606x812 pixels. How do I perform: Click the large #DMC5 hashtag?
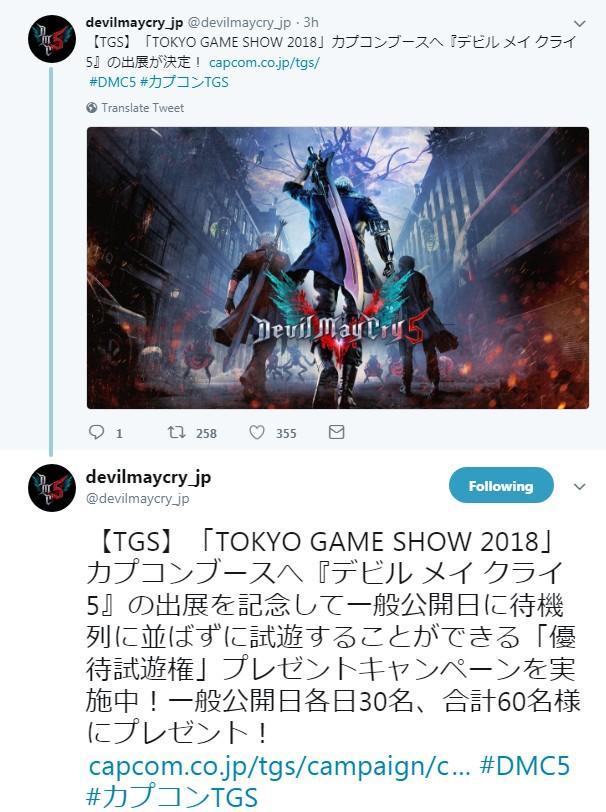click(x=525, y=765)
